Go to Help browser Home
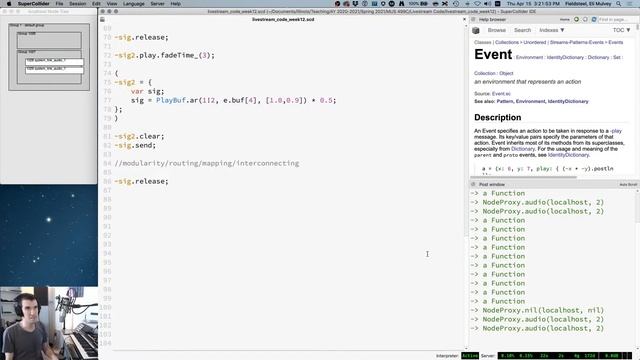This screenshot has width=640, height=360. click(x=564, y=20)
